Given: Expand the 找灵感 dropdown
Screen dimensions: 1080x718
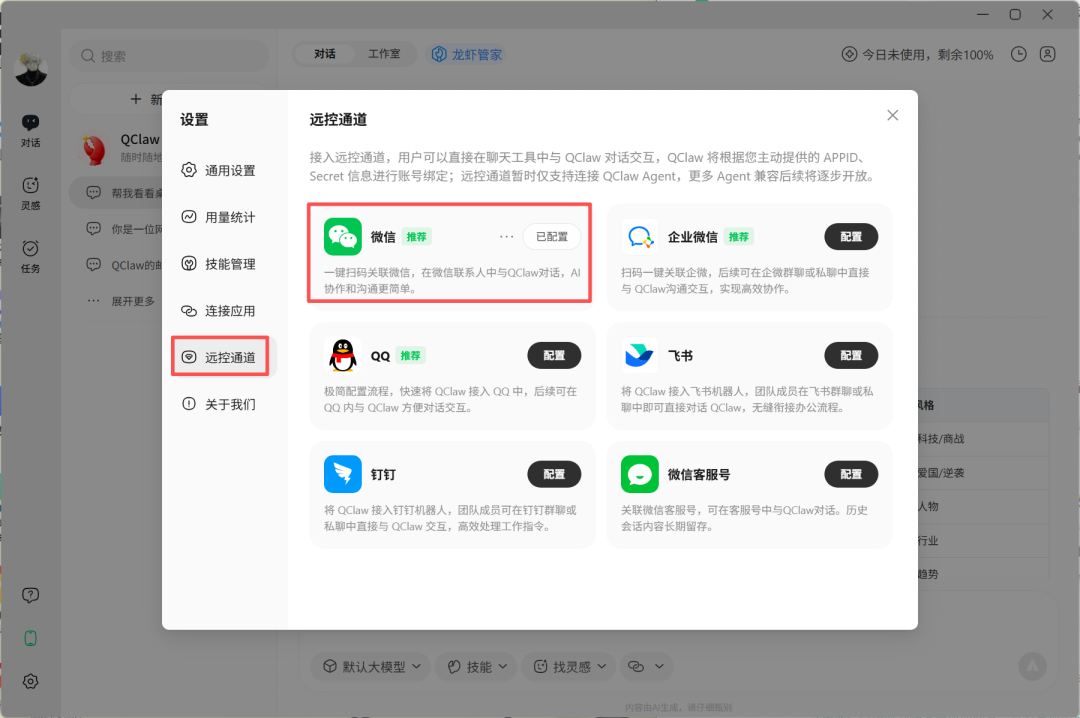Looking at the screenshot, I should (x=570, y=666).
